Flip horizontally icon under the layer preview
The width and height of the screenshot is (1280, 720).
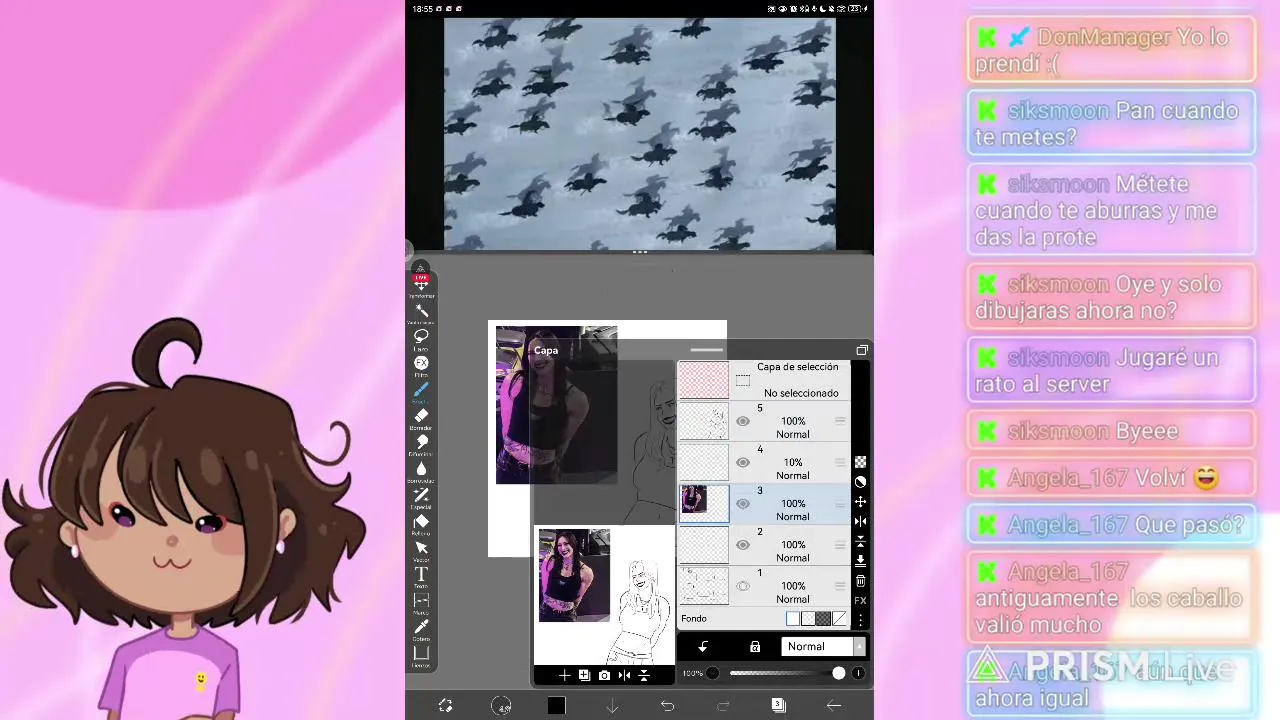point(624,676)
